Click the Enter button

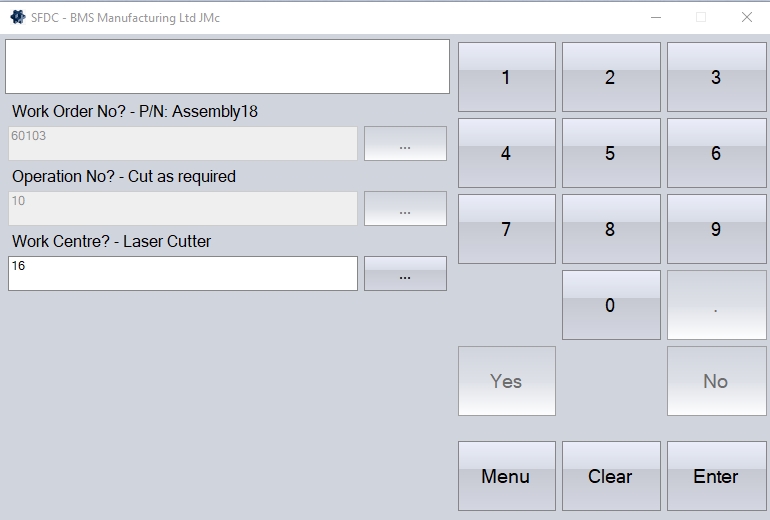click(x=716, y=476)
